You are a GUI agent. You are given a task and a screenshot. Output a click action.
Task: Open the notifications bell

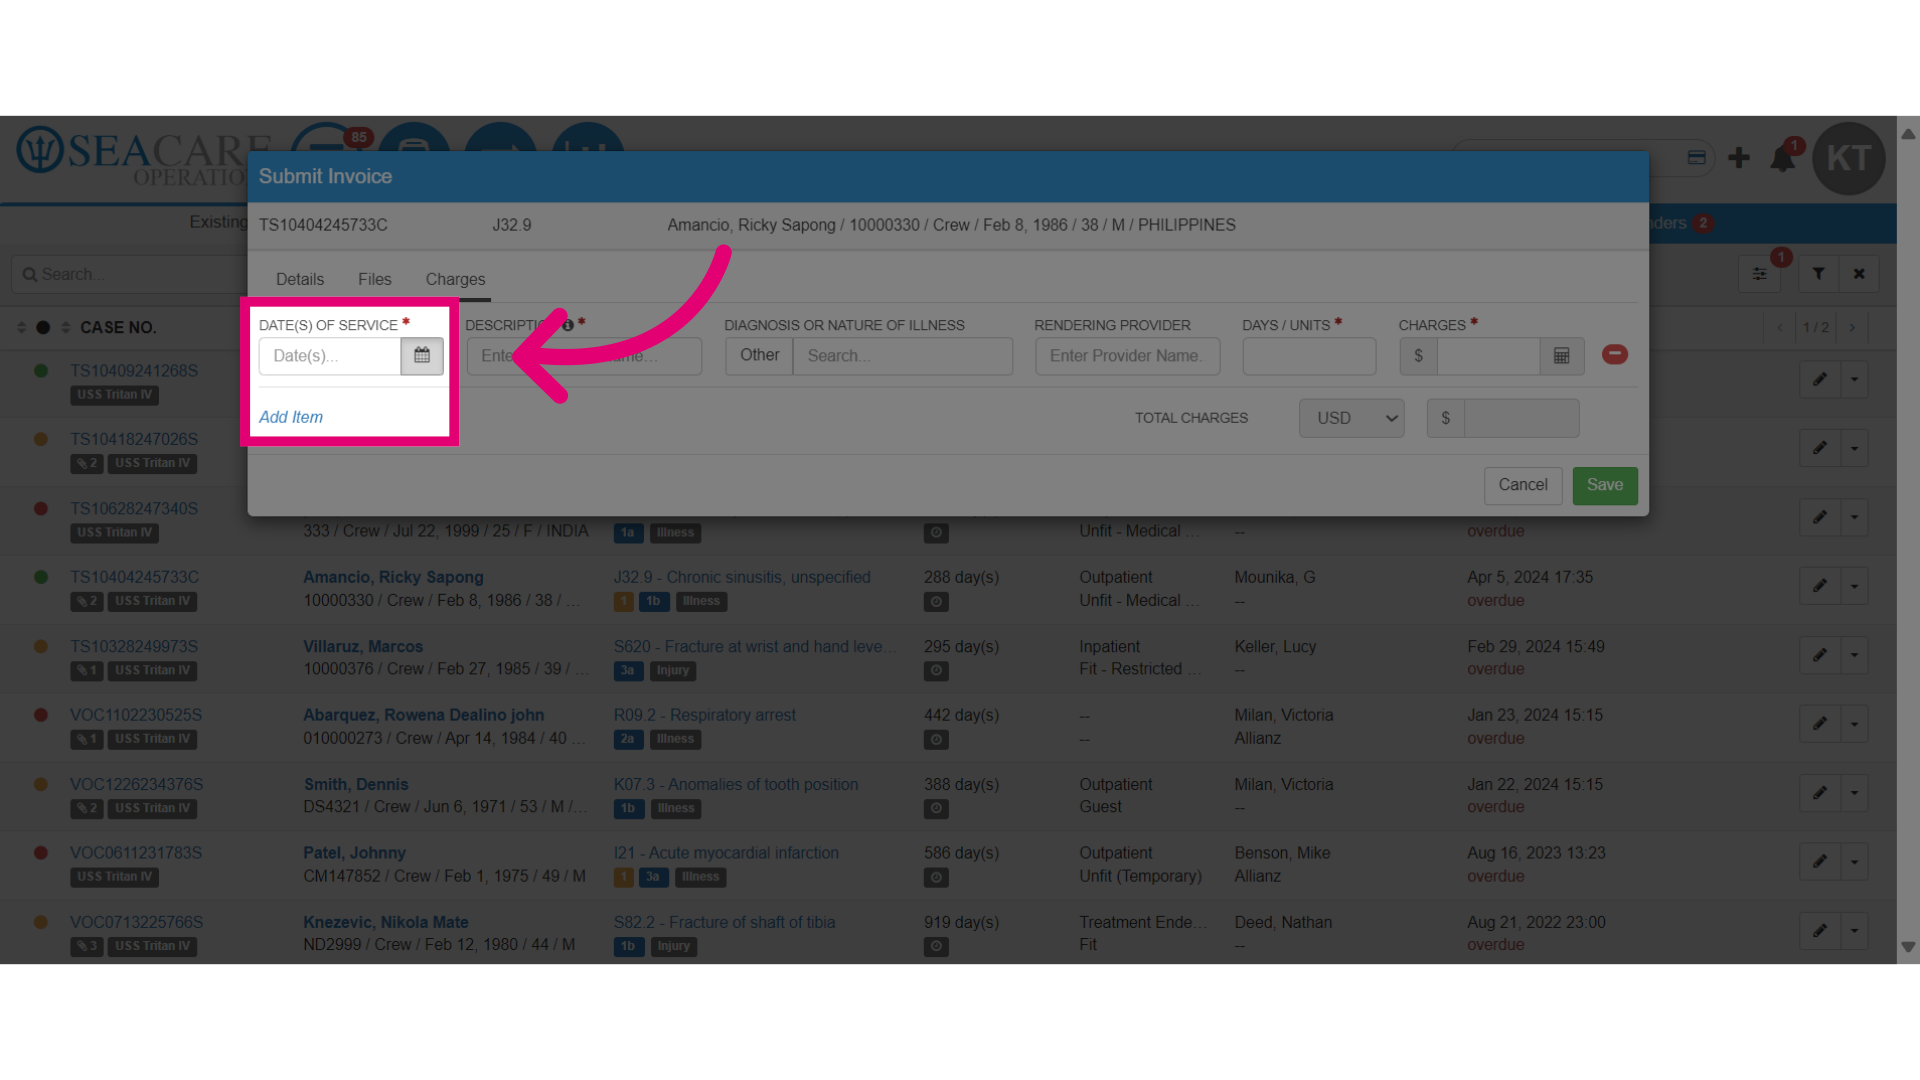[x=1782, y=158]
